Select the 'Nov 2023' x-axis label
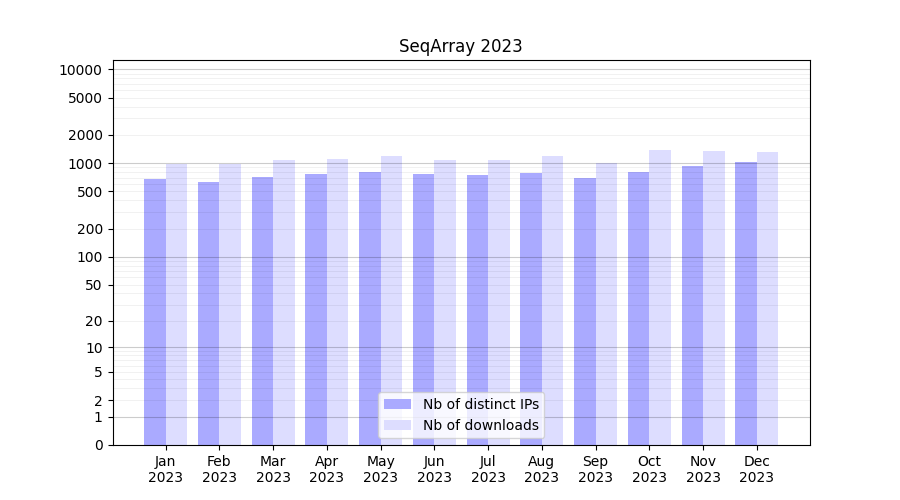The image size is (900, 500). click(703, 469)
